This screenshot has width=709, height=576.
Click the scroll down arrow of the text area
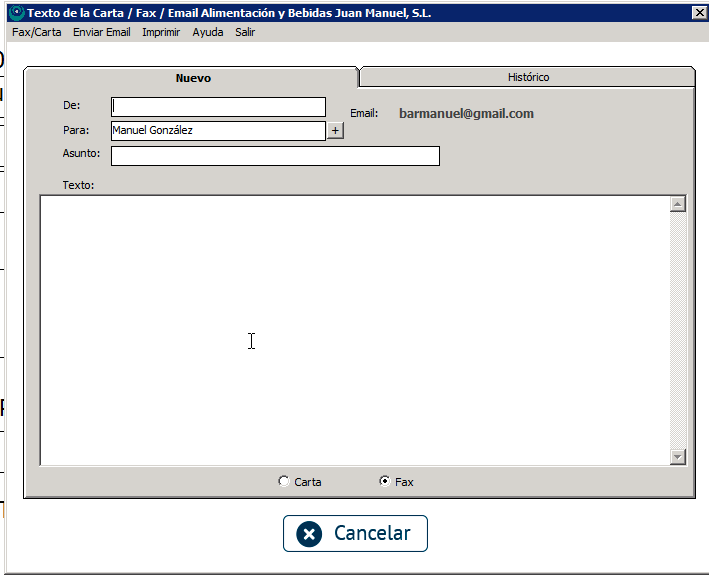tap(678, 456)
